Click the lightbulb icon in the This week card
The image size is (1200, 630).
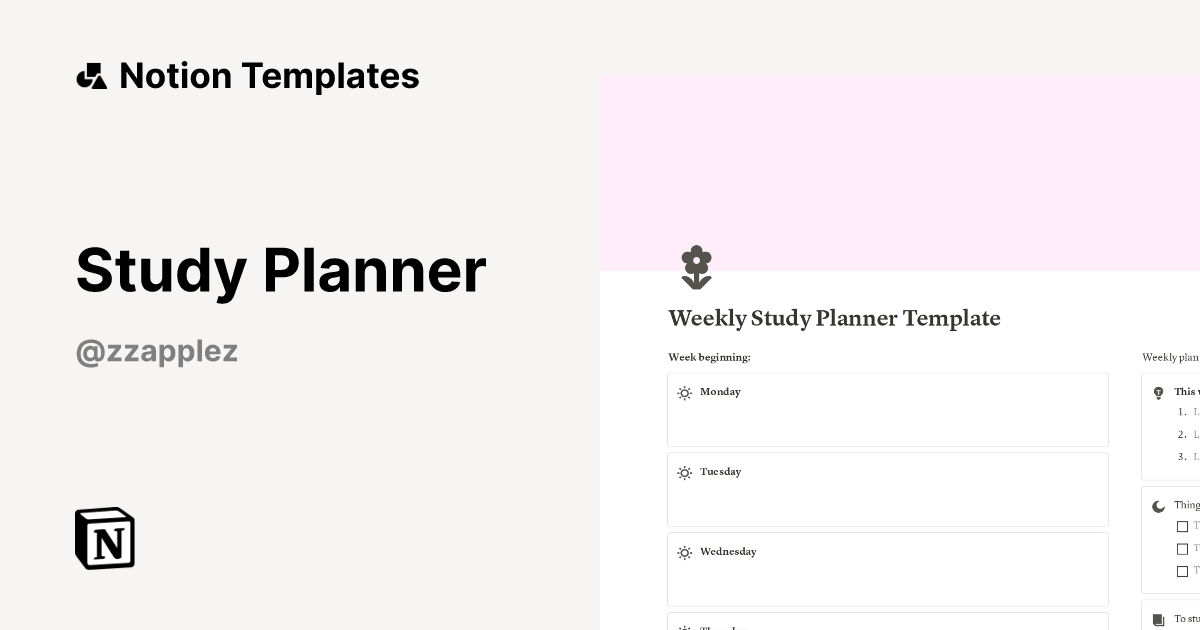click(x=1158, y=393)
